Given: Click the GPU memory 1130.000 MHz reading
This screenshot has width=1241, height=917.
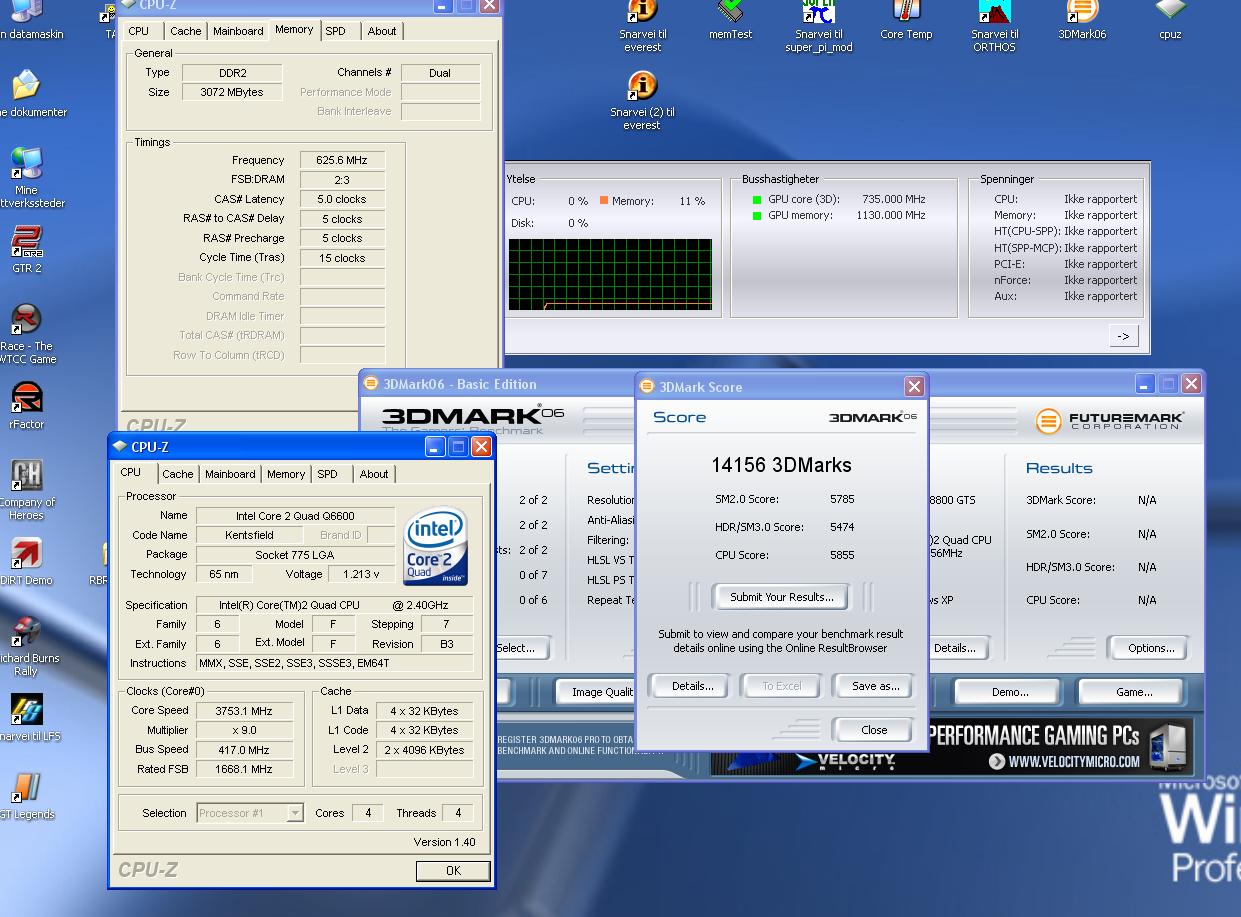Looking at the screenshot, I should 890,215.
